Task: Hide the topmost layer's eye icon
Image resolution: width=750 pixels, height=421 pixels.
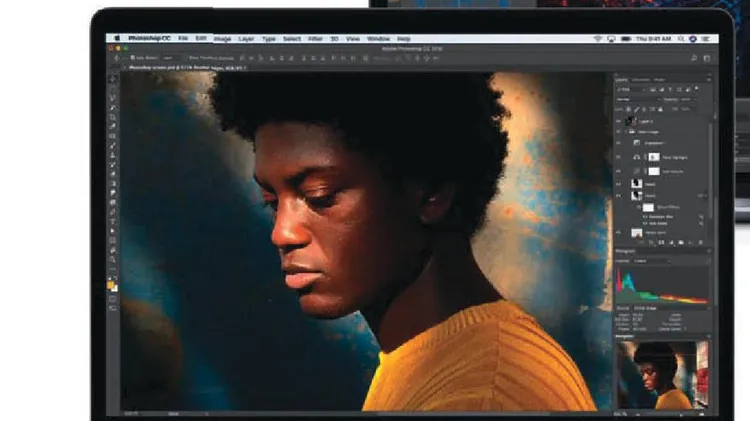Action: click(x=618, y=121)
